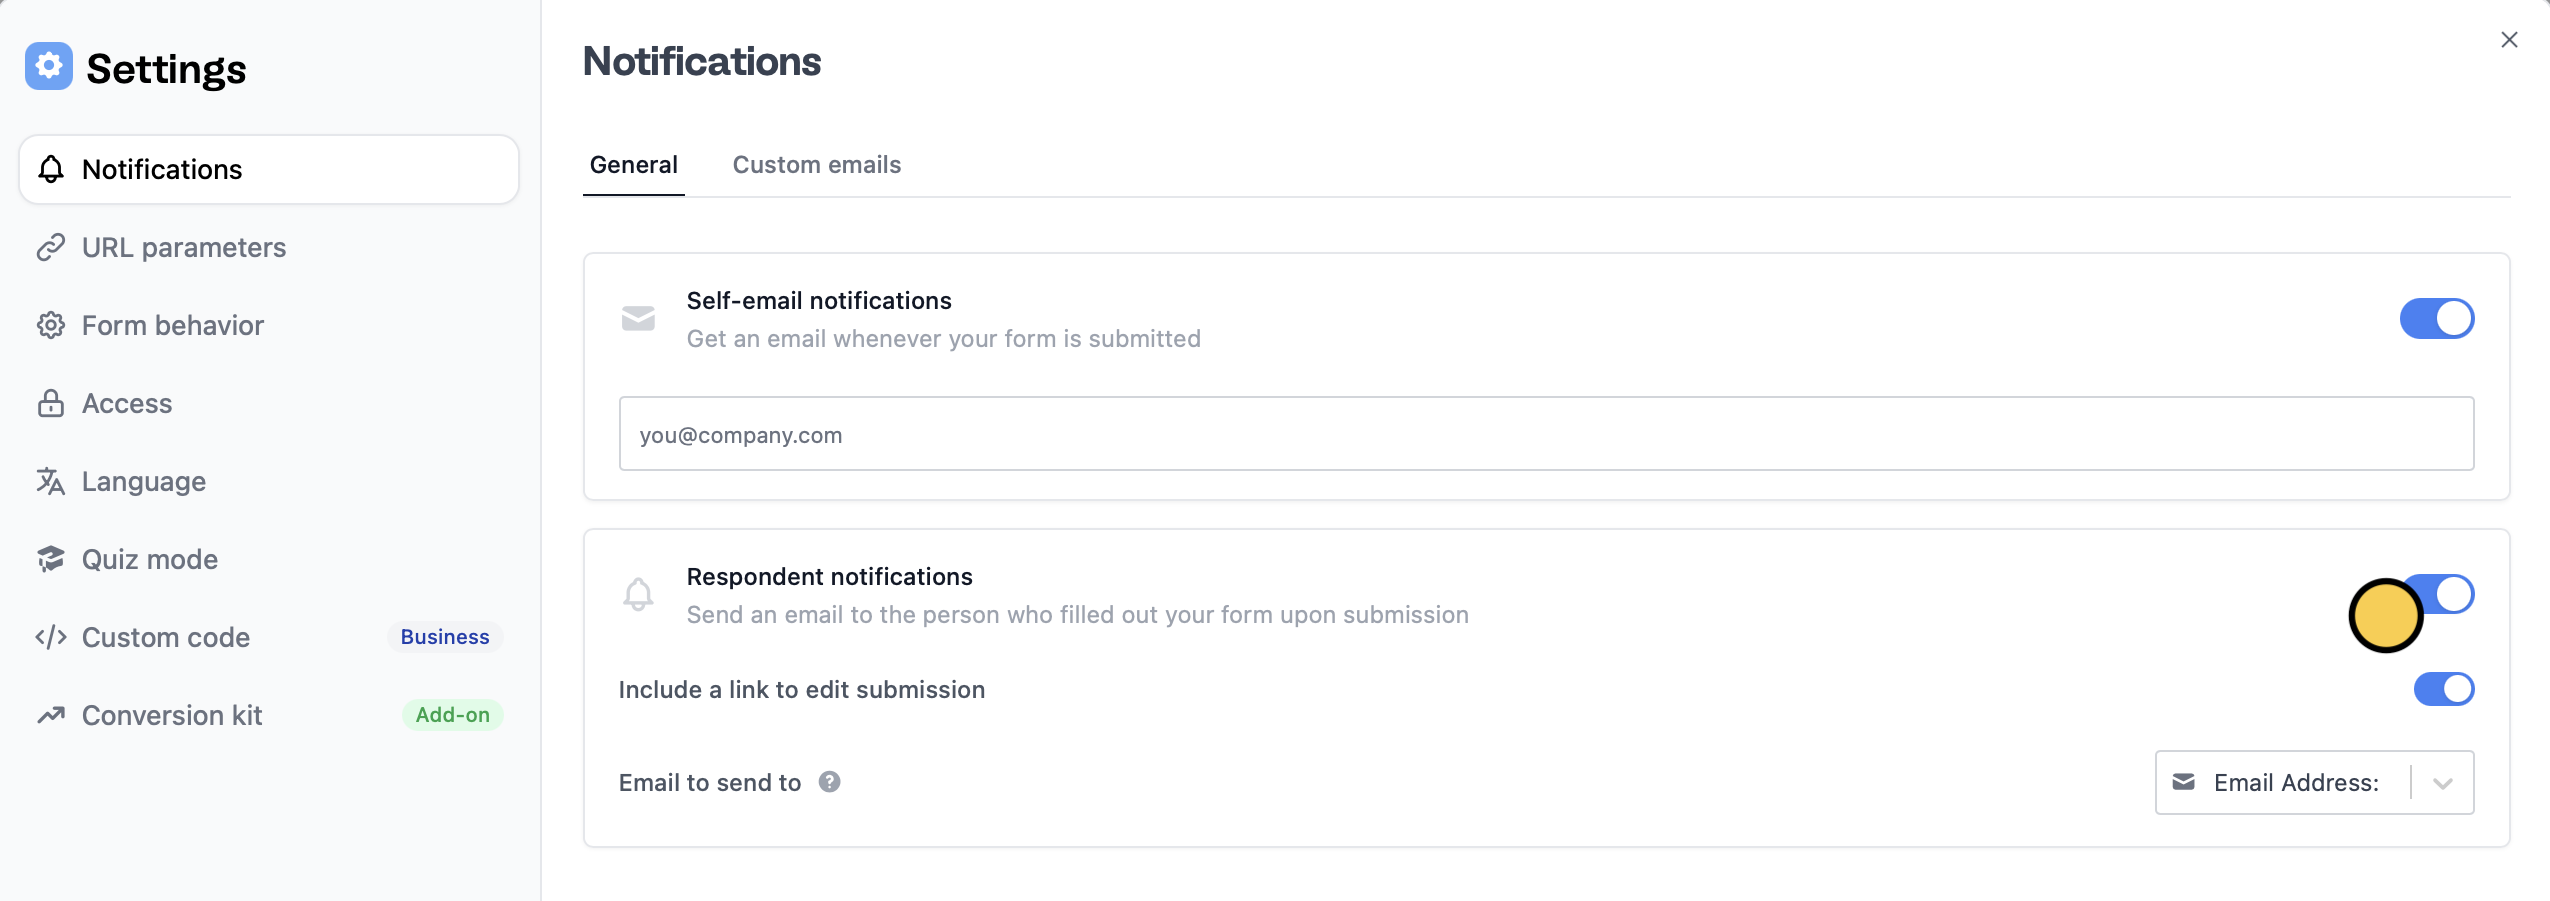Click the Custom code brackets icon

point(51,637)
